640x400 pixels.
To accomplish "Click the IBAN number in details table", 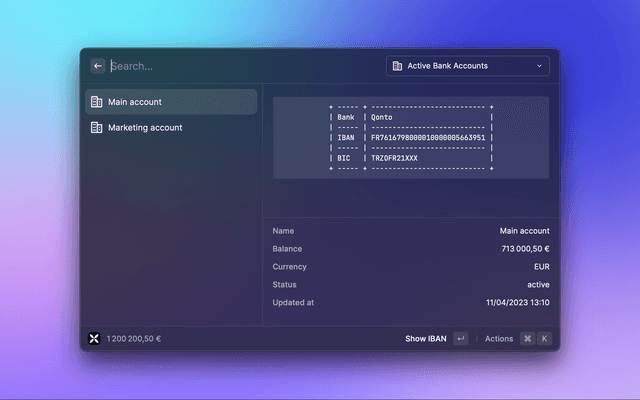I will pos(428,138).
